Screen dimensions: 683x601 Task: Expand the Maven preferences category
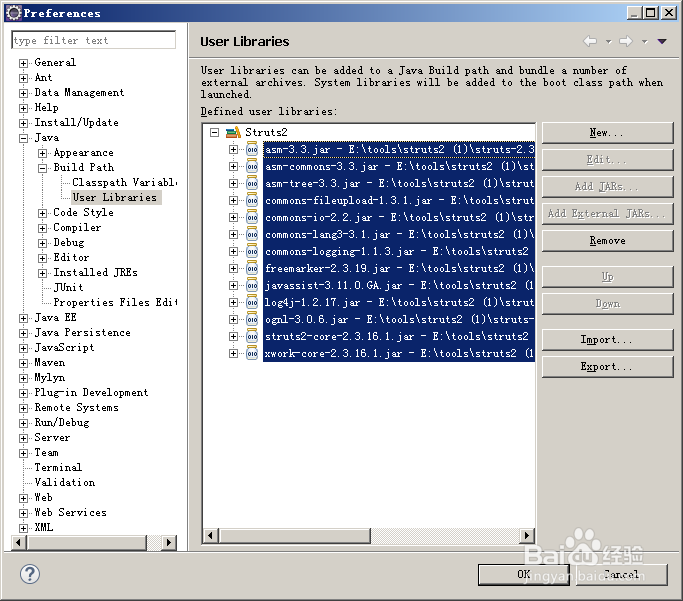click(24, 363)
